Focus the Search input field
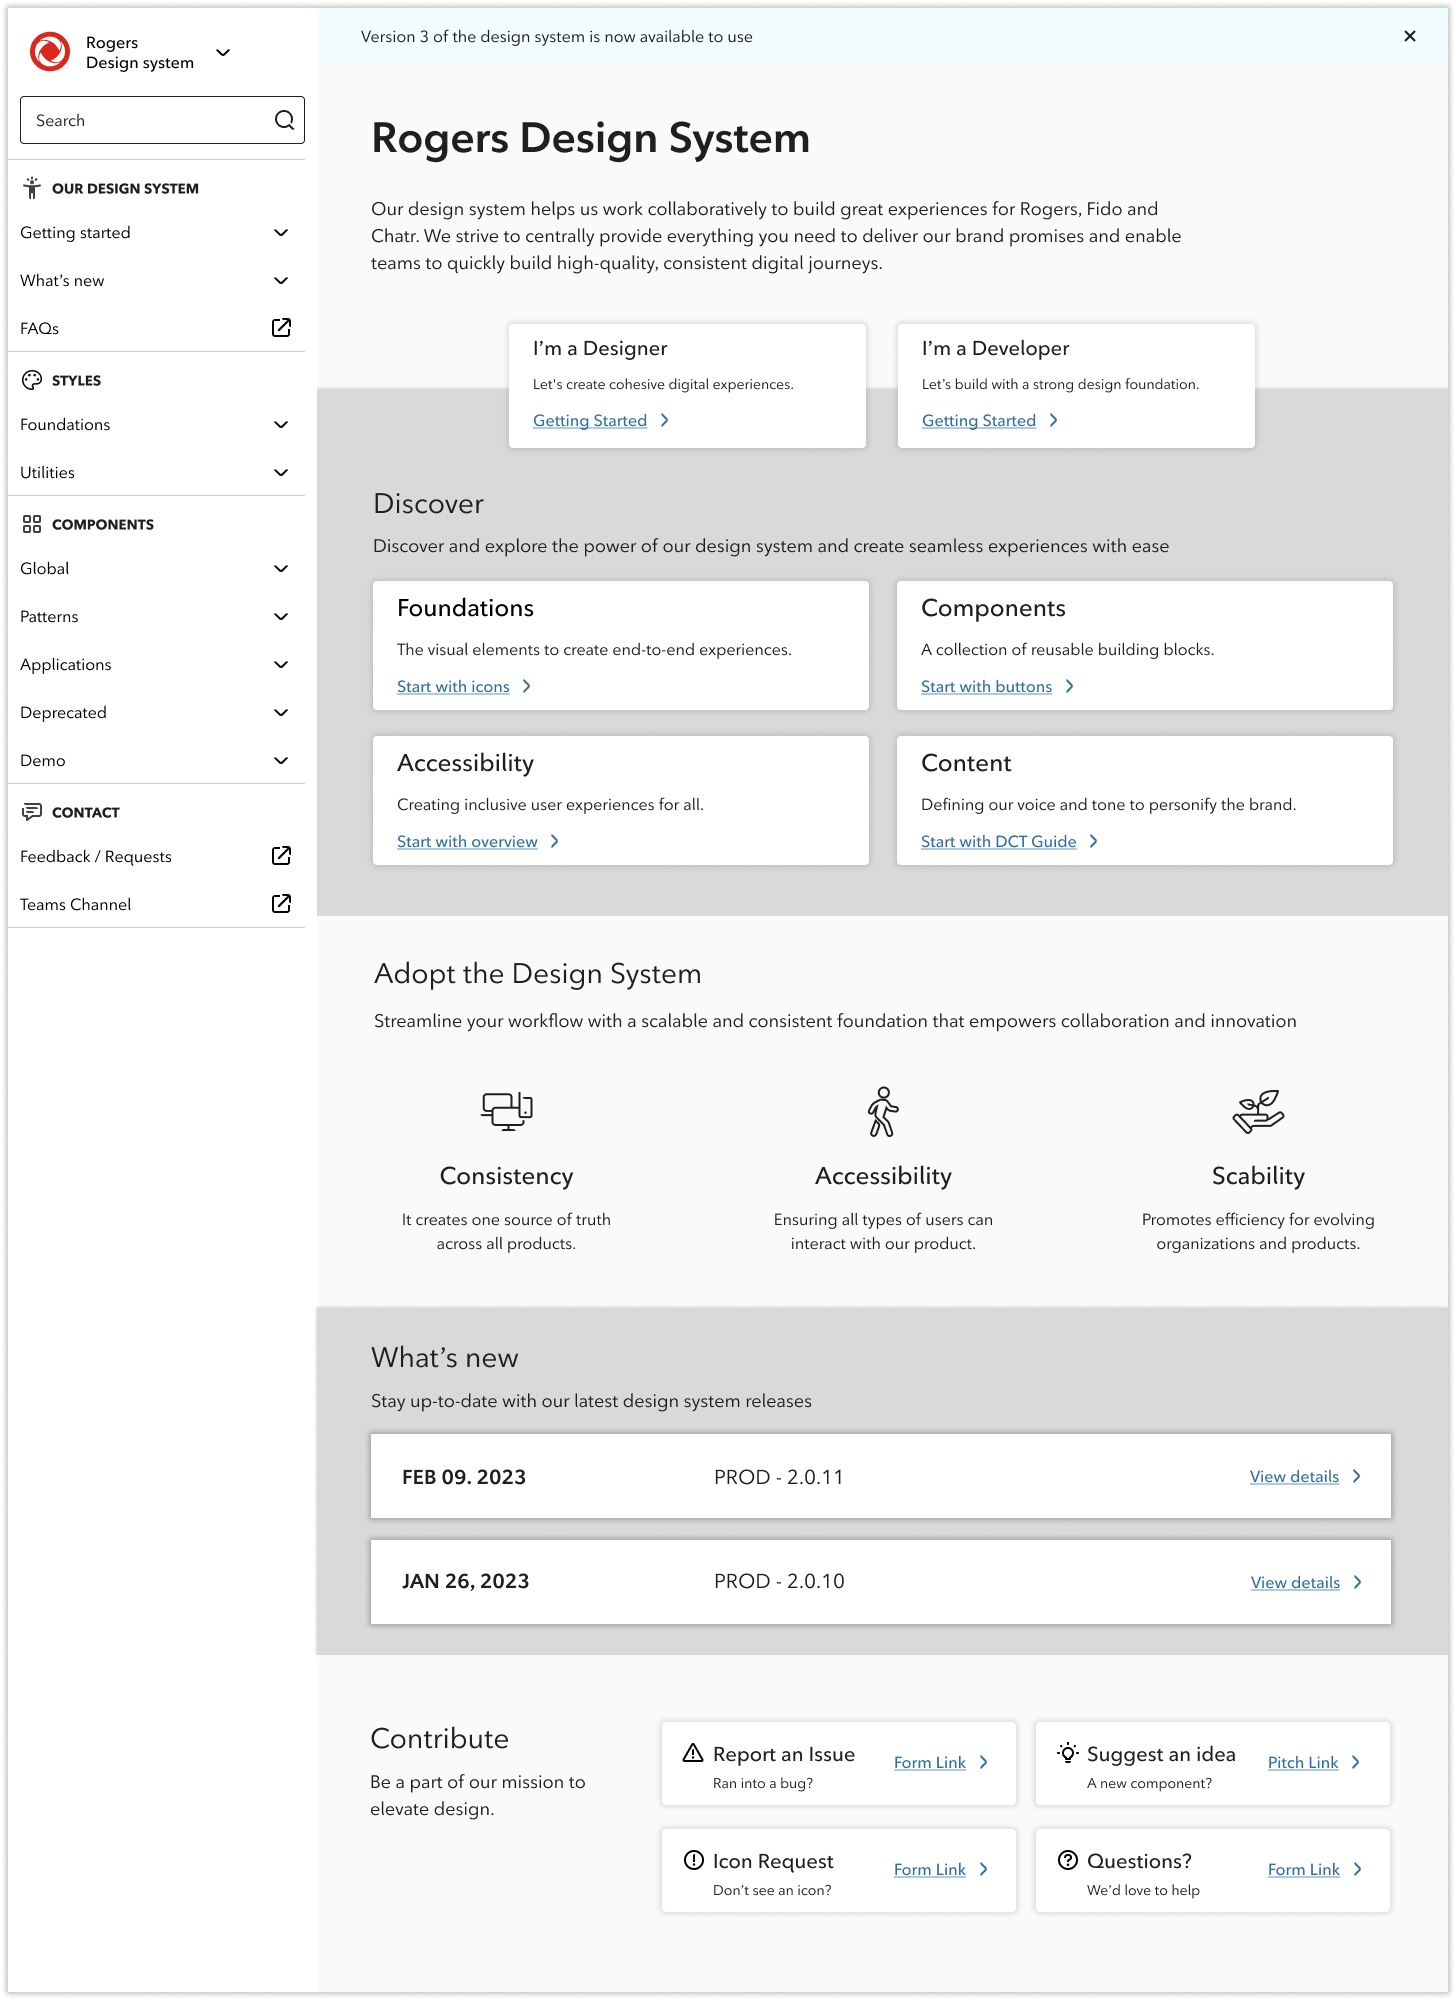This screenshot has height=2000, width=1456. point(162,120)
